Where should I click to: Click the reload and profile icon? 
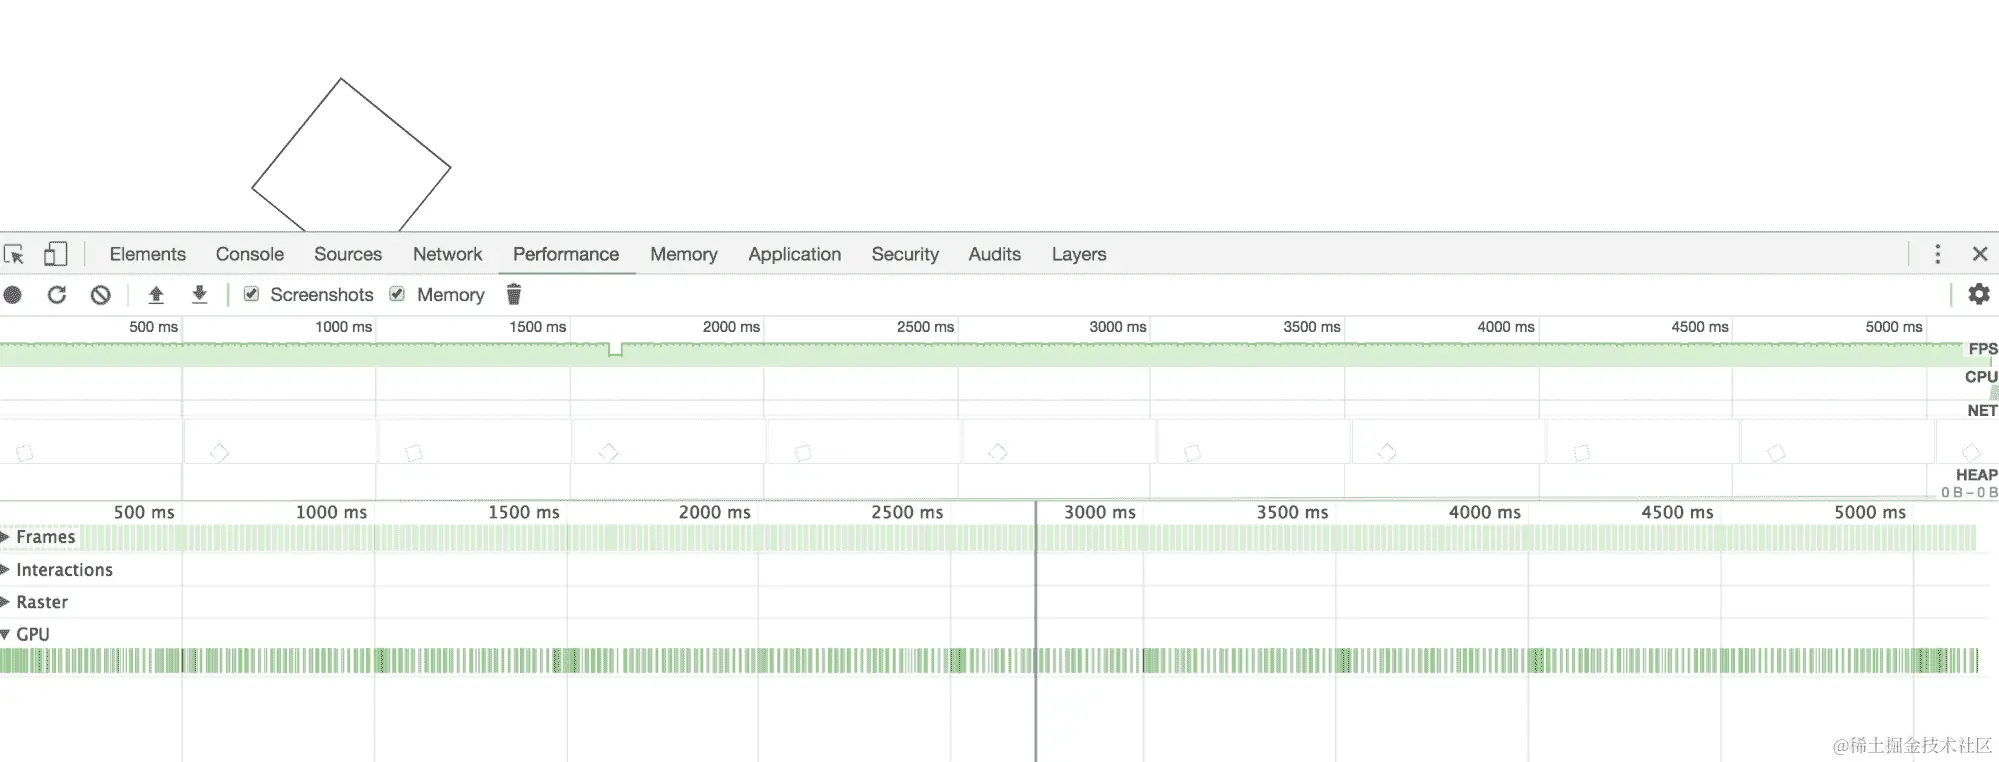pyautogui.click(x=57, y=295)
